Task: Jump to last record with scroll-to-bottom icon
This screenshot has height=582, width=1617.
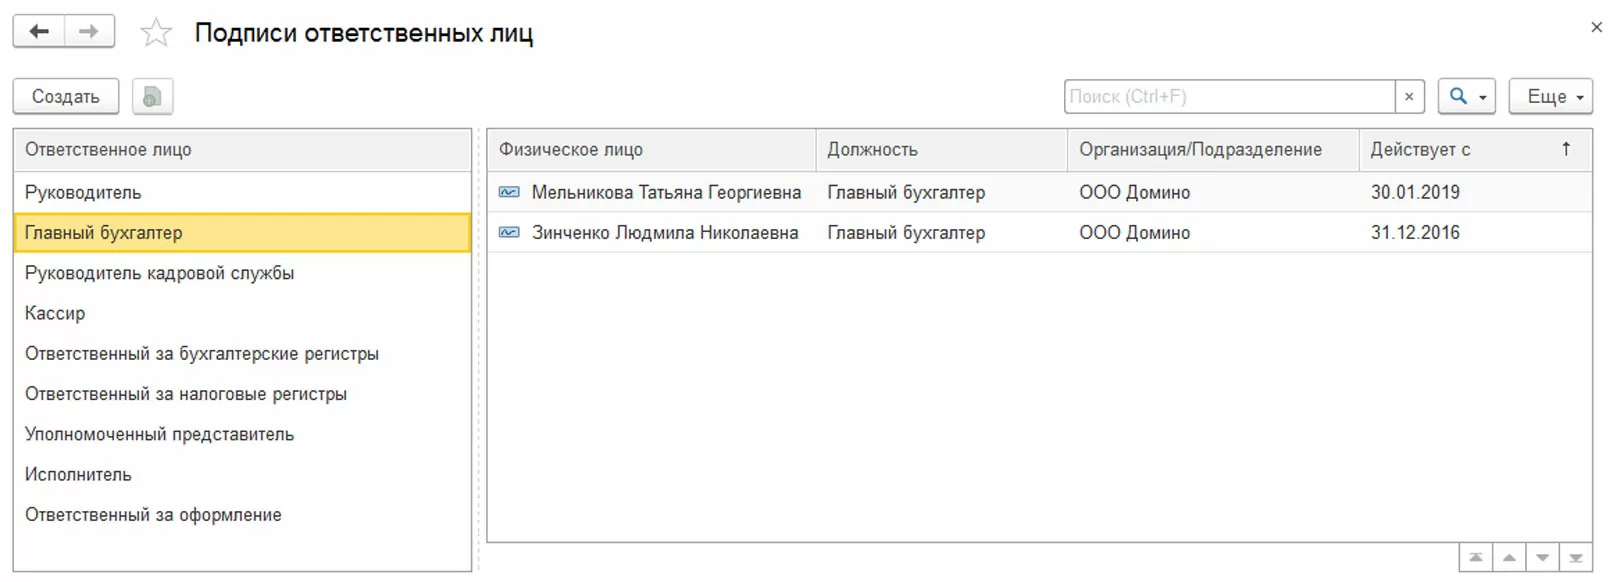Action: click(1576, 558)
